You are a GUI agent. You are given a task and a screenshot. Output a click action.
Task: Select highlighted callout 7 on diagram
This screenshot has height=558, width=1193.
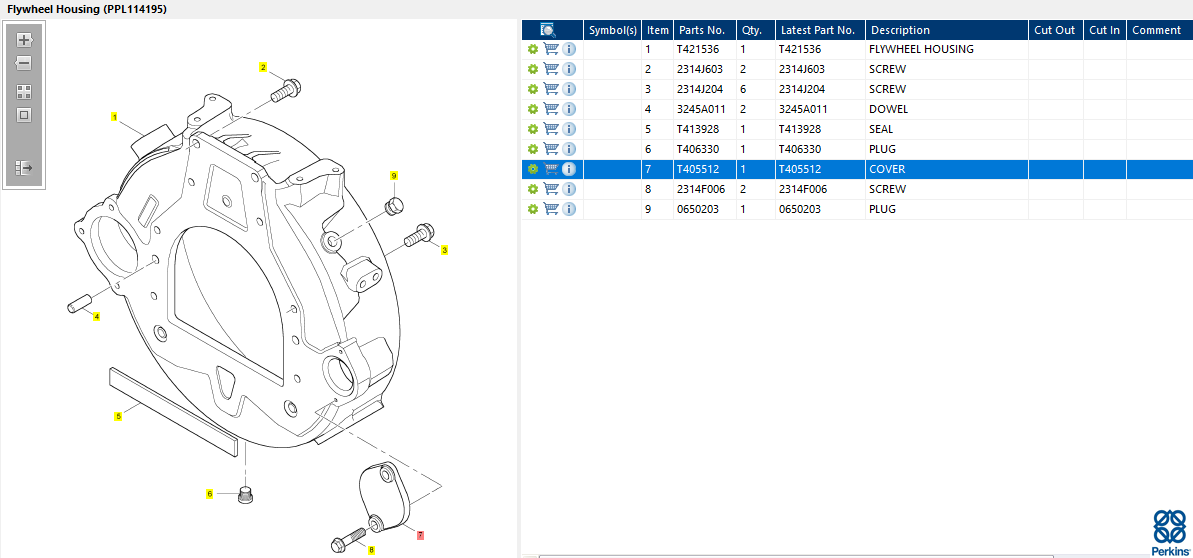pyautogui.click(x=420, y=535)
